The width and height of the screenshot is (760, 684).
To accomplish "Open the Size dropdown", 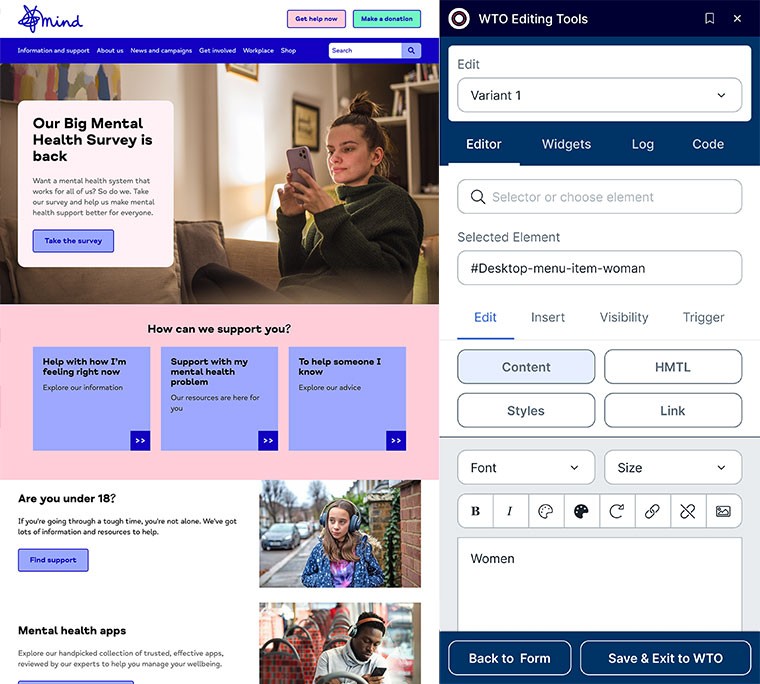I will pyautogui.click(x=673, y=467).
